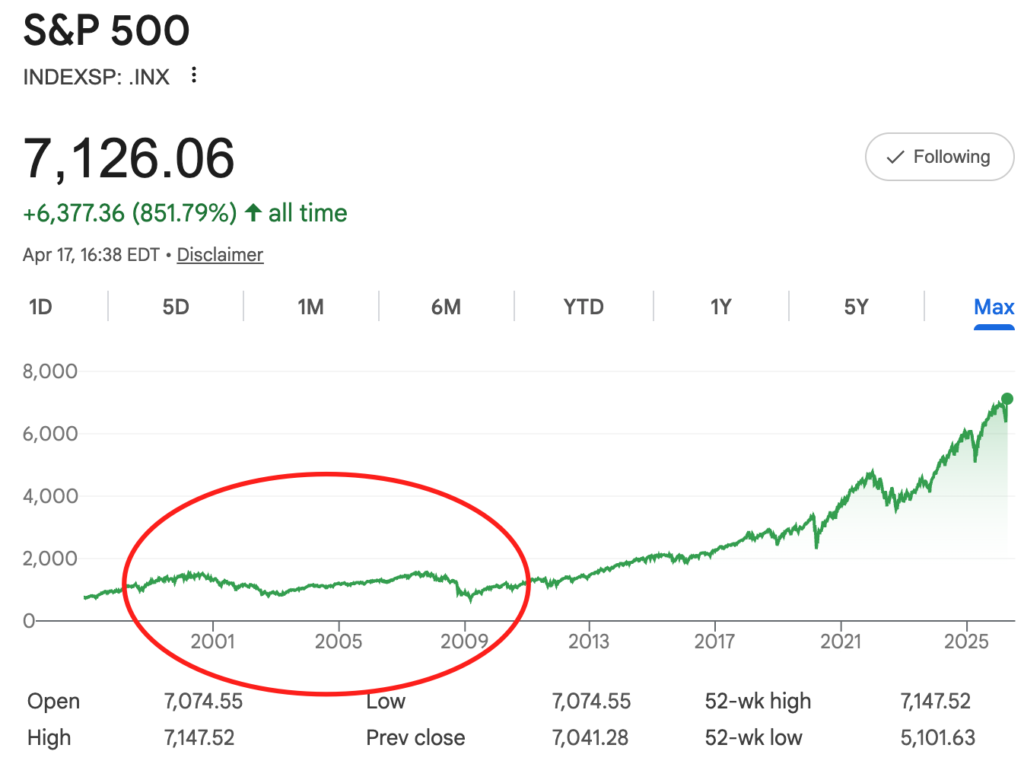The height and width of the screenshot is (764, 1024).
Task: Click the green endpoint dot on the chart
Action: 1007,399
